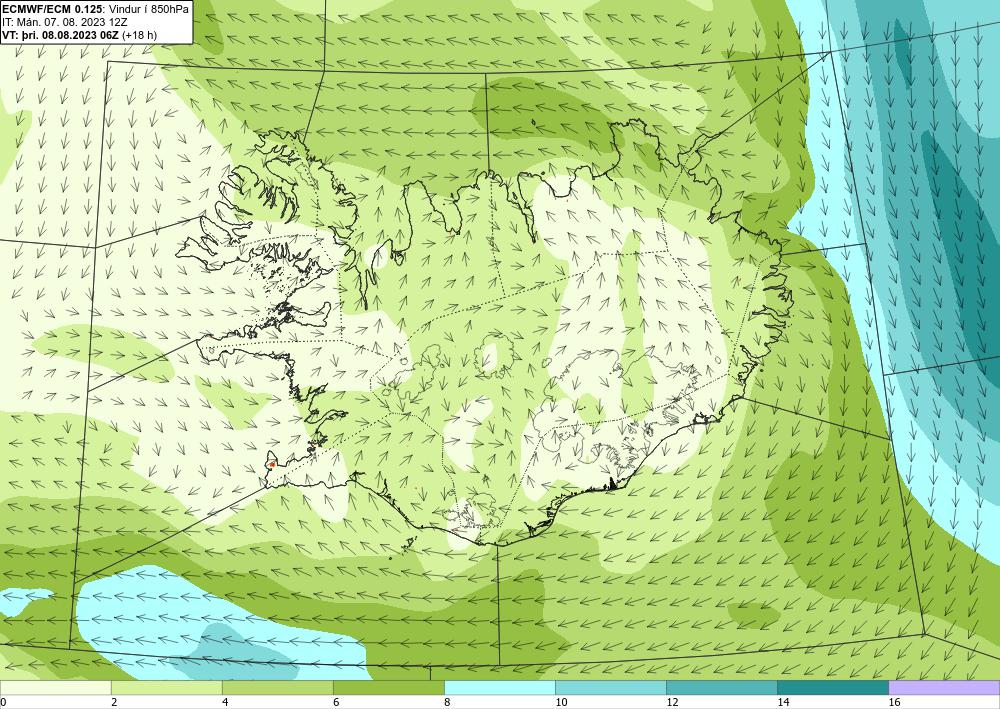The image size is (1000, 709).
Task: Click the purple legend swatch above 16
Action: click(x=944, y=688)
